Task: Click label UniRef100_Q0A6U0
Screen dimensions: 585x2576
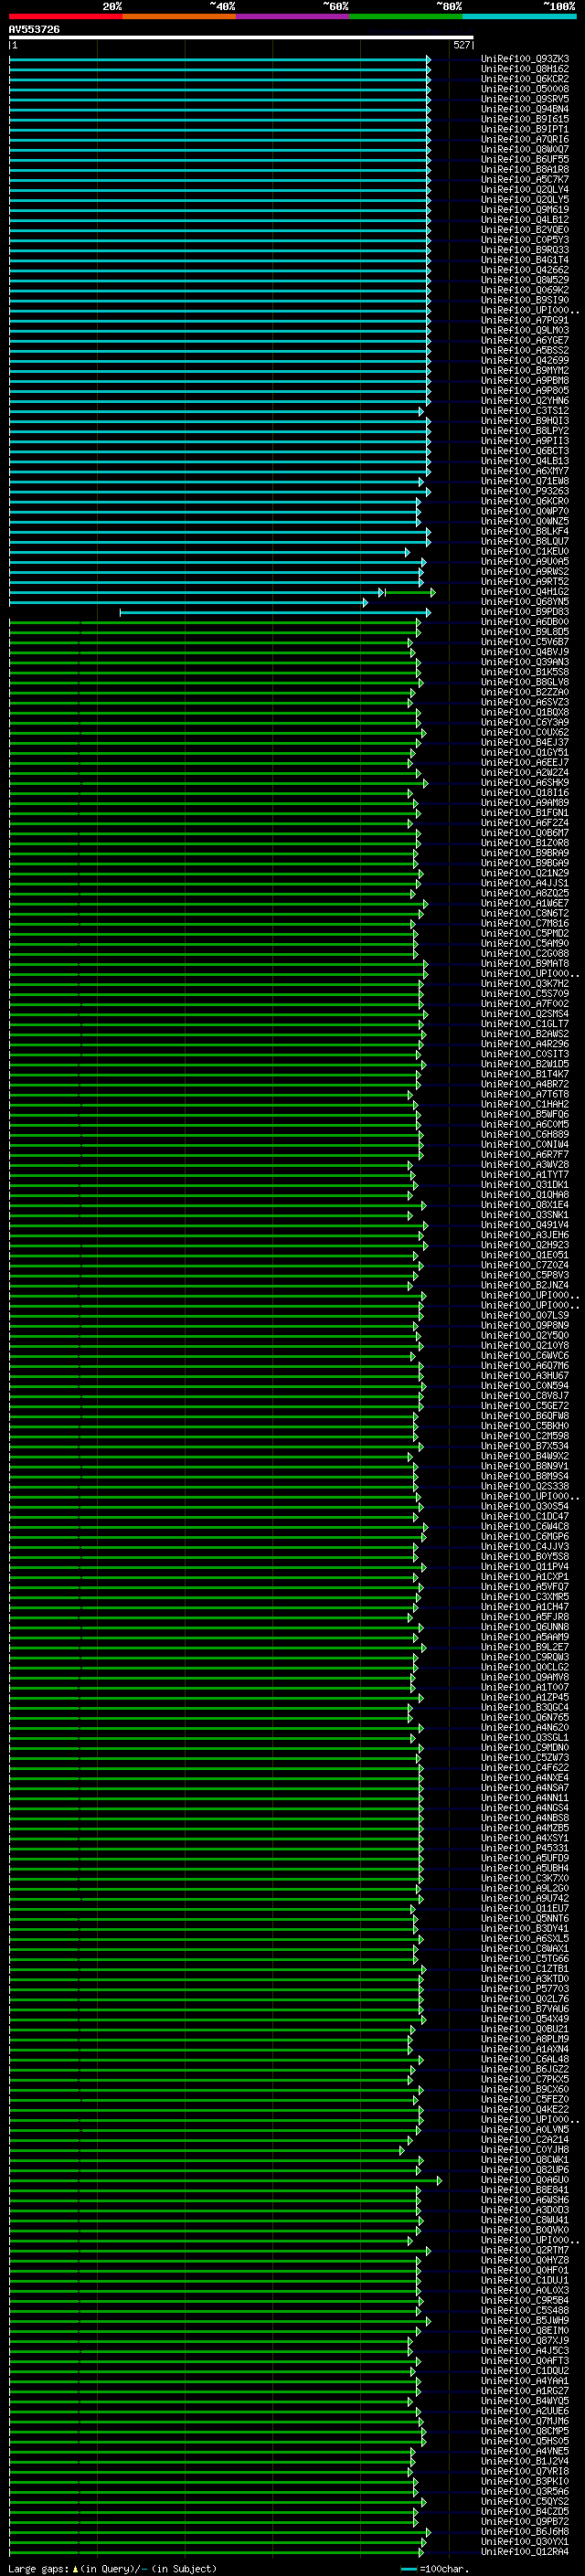Action: click(525, 2179)
